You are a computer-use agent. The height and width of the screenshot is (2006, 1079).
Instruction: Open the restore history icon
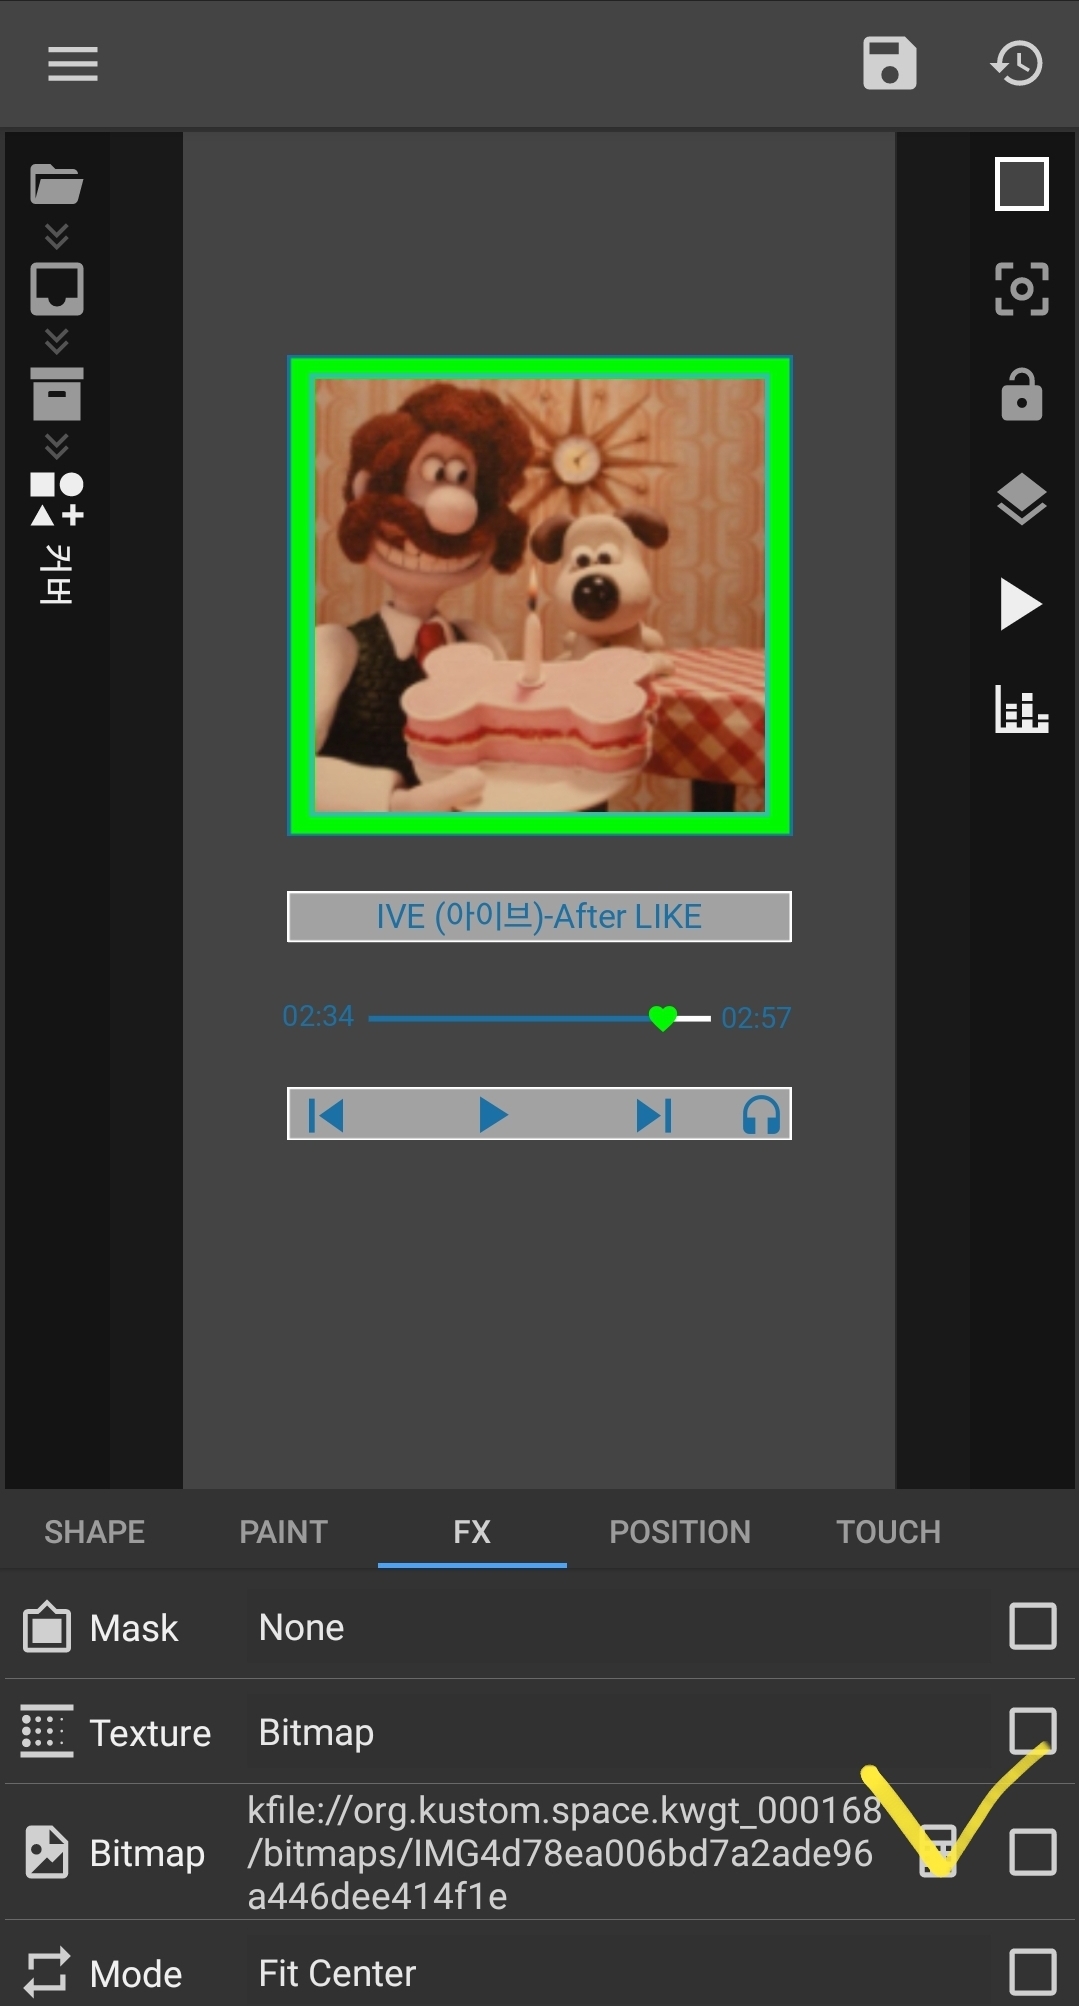(x=1017, y=64)
